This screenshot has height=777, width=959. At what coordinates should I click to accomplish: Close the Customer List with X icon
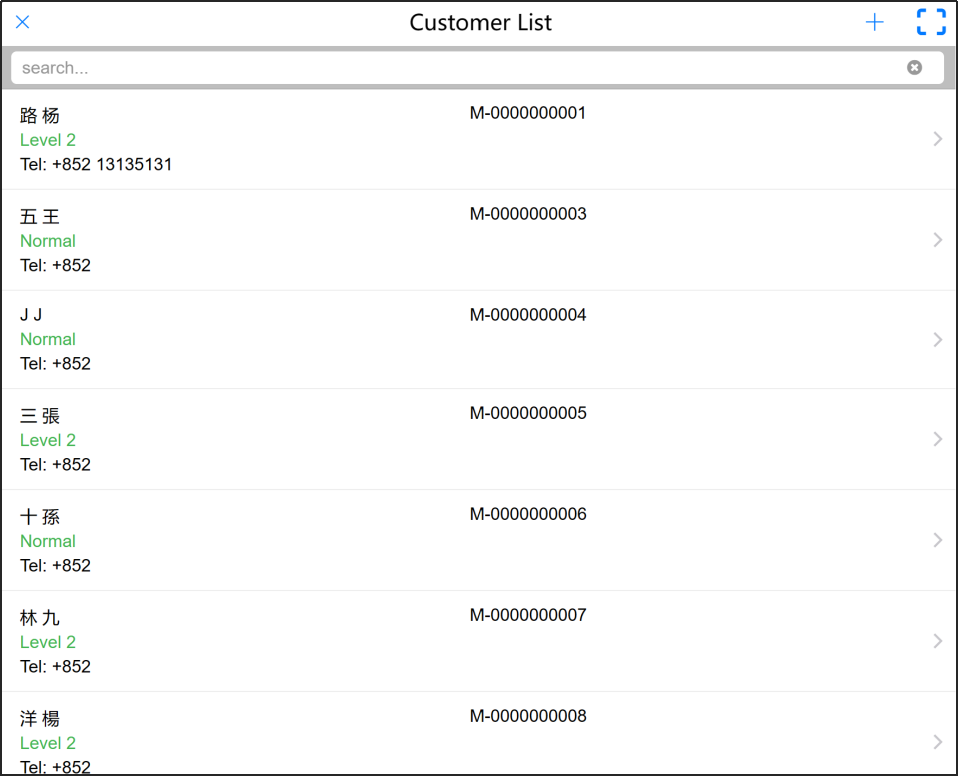pyautogui.click(x=23, y=22)
